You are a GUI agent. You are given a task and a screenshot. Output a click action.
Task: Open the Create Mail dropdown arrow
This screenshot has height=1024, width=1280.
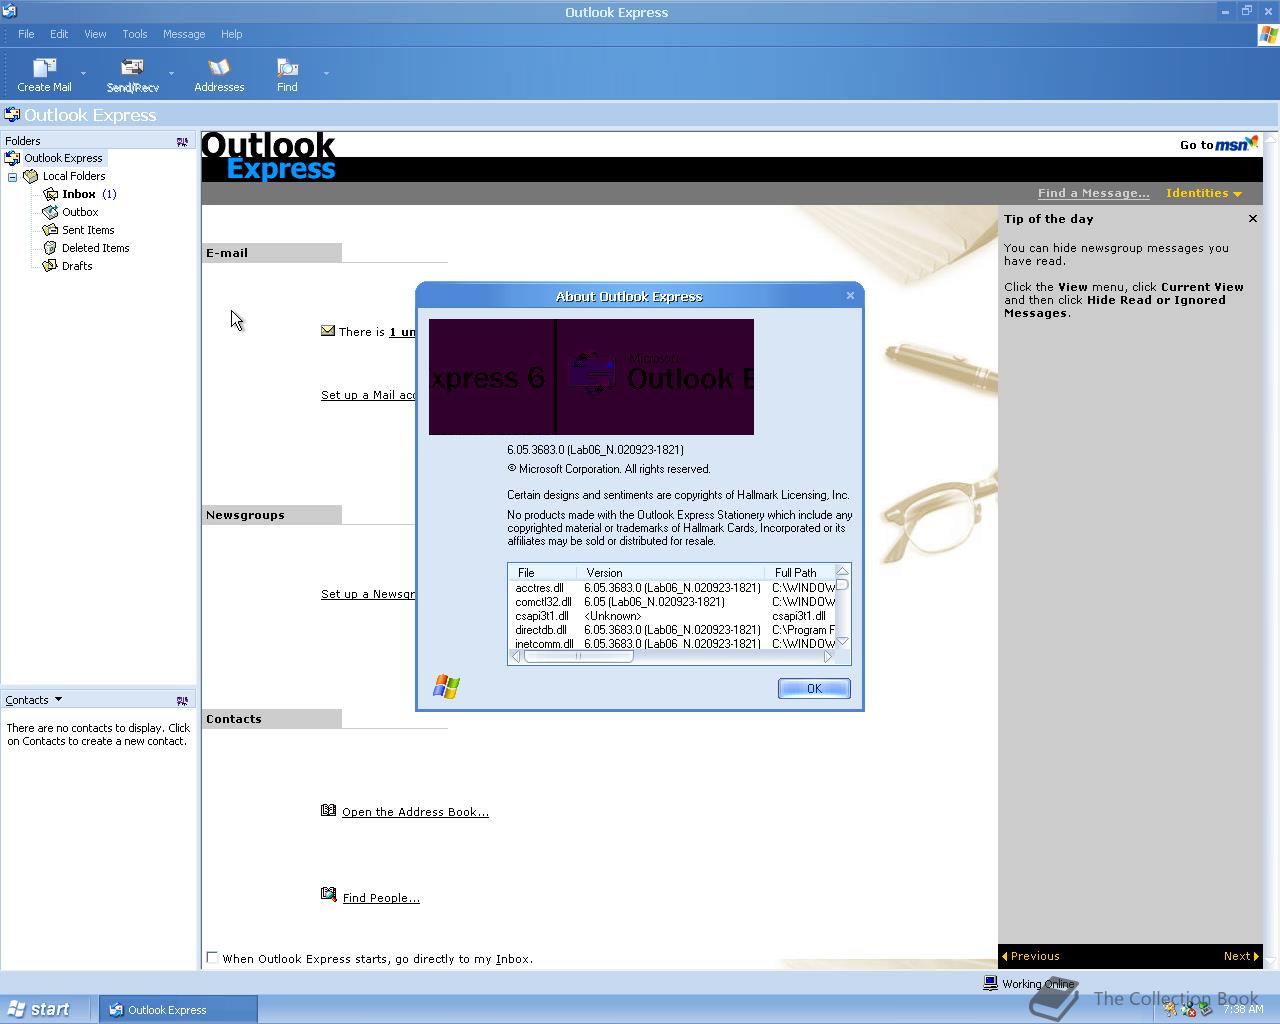[x=83, y=73]
